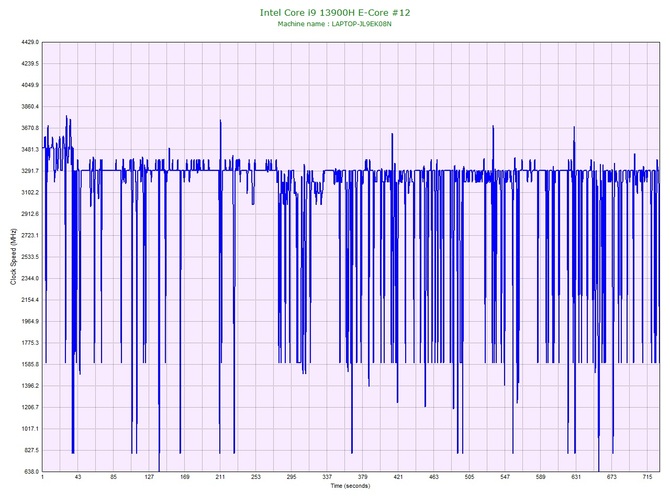Click the x-axis tick label 1
The width and height of the screenshot is (670, 503).
point(42,477)
